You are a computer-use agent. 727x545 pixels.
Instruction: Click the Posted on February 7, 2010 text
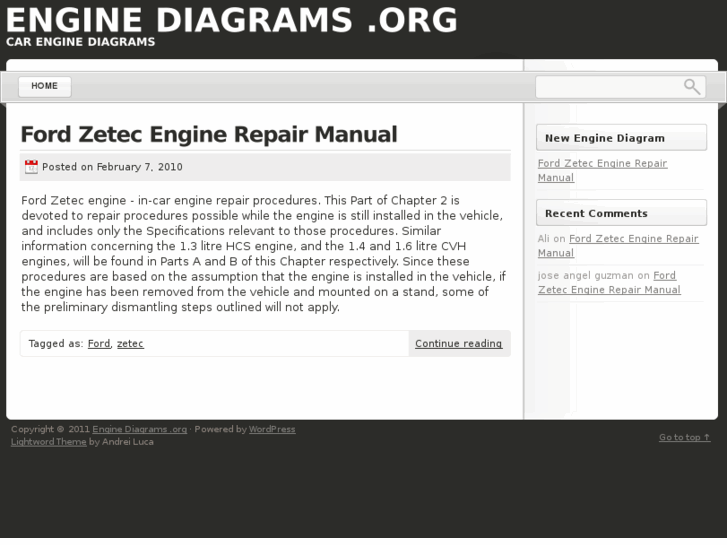[x=112, y=167]
